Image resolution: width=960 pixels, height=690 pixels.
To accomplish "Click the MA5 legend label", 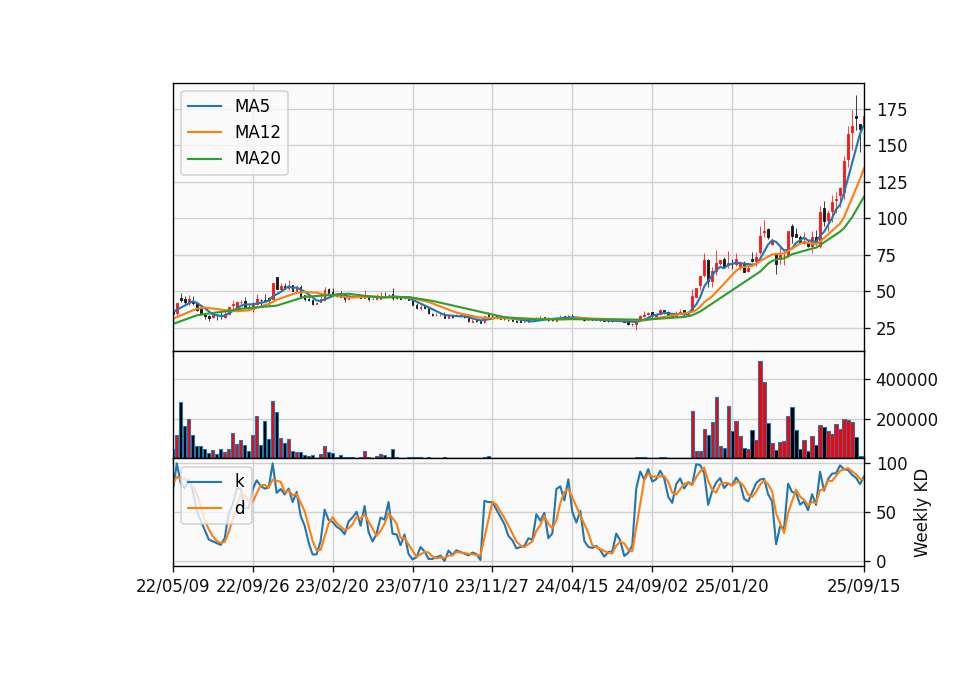I will click(252, 106).
